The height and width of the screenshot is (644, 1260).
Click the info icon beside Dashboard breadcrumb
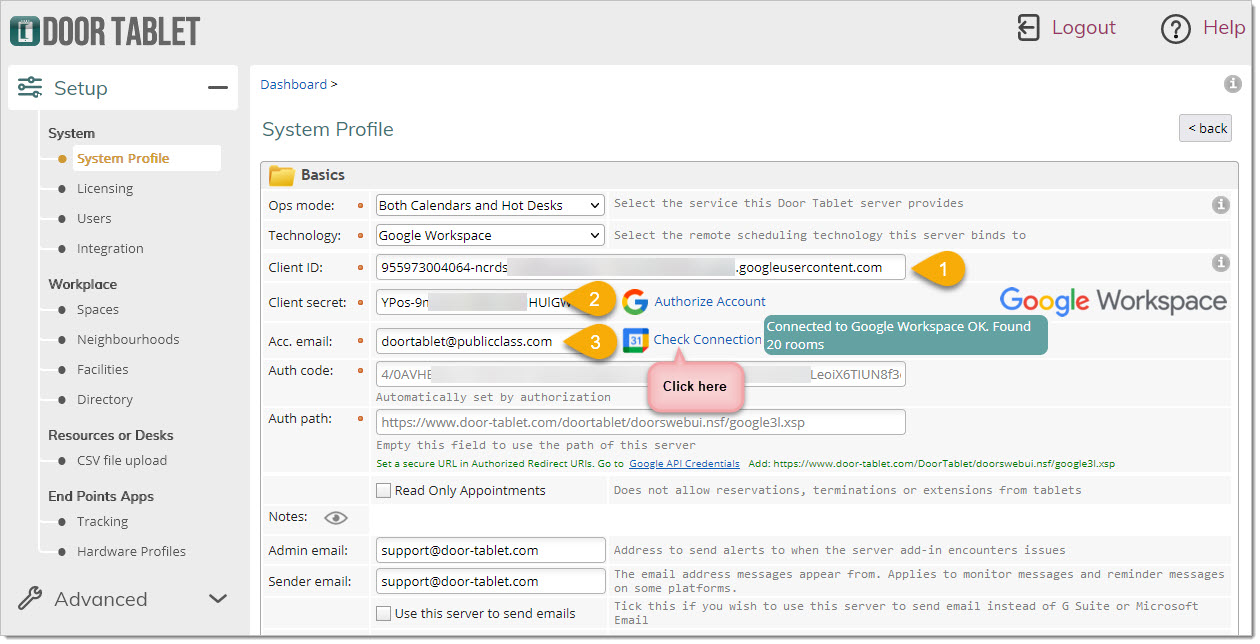click(x=1232, y=84)
